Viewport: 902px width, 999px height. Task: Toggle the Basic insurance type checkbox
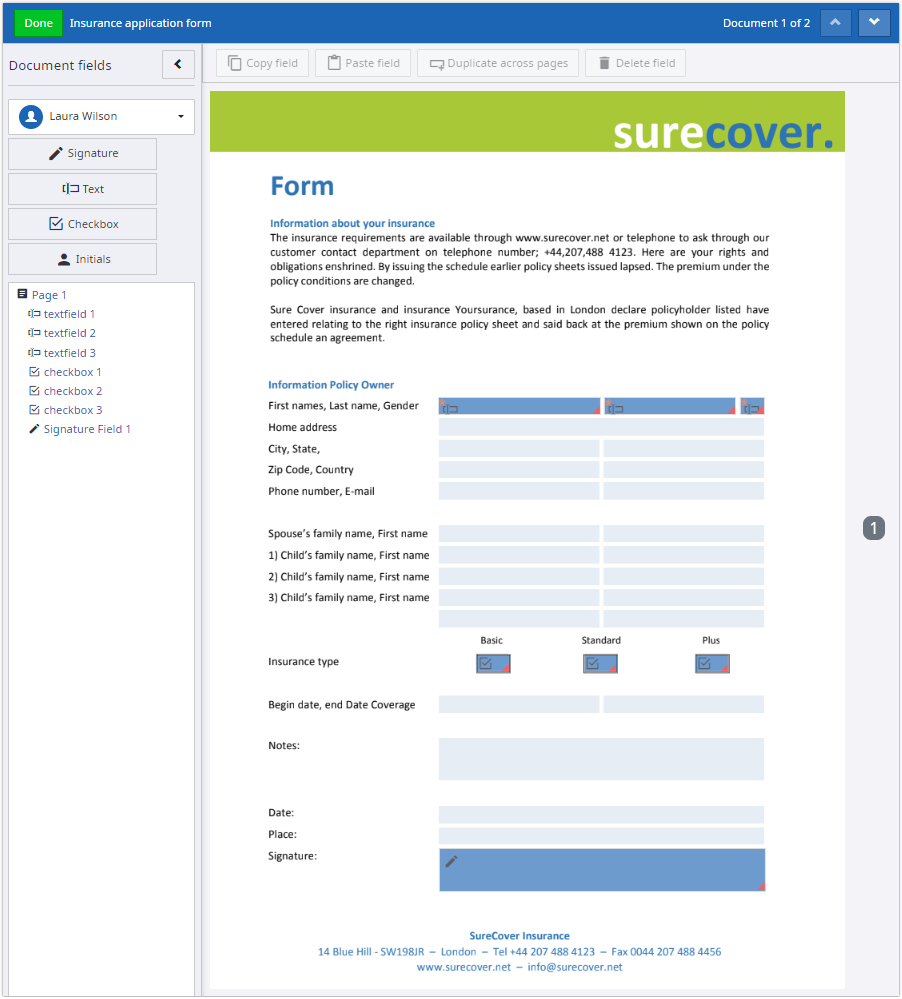(492, 662)
